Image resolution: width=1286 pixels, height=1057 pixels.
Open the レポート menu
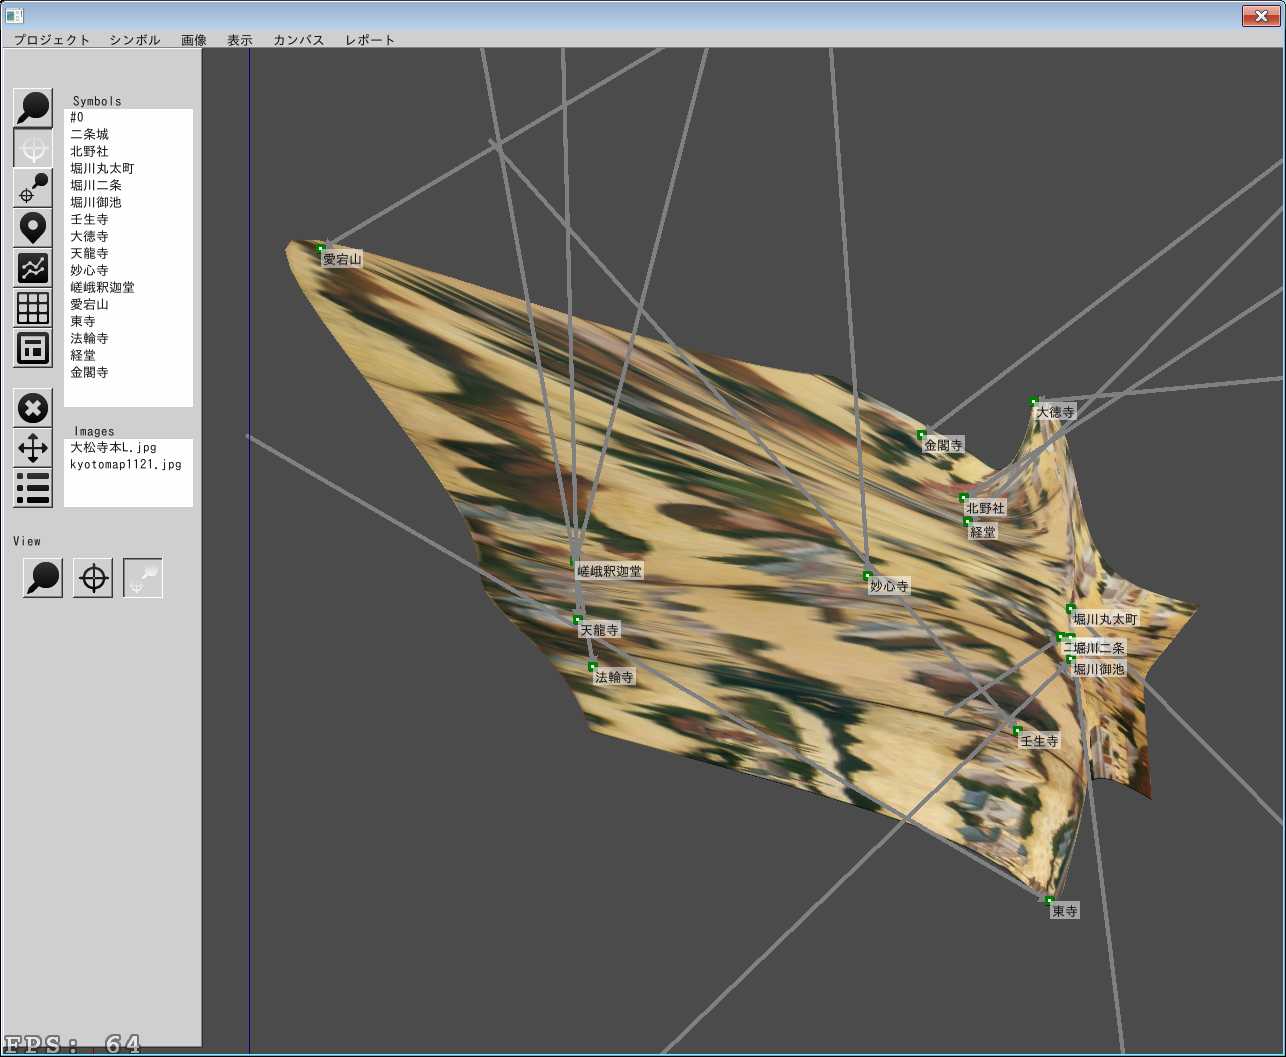tap(370, 40)
